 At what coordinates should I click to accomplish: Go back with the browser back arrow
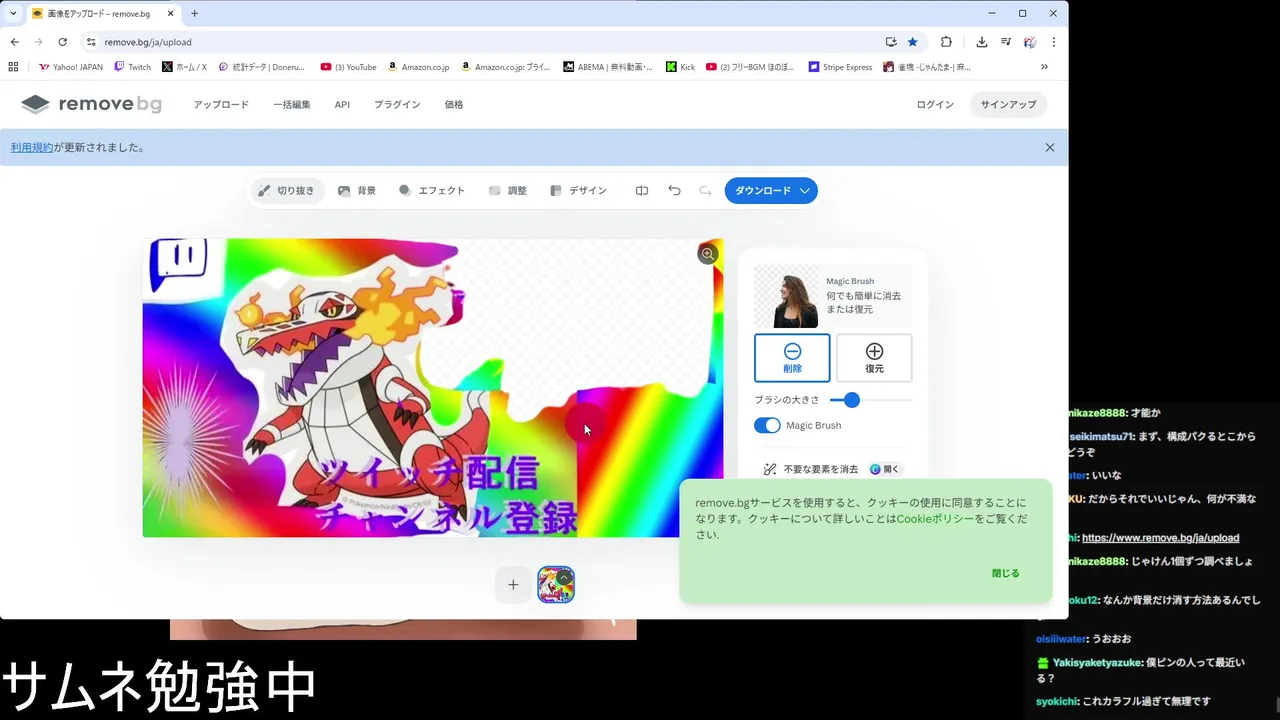[15, 42]
